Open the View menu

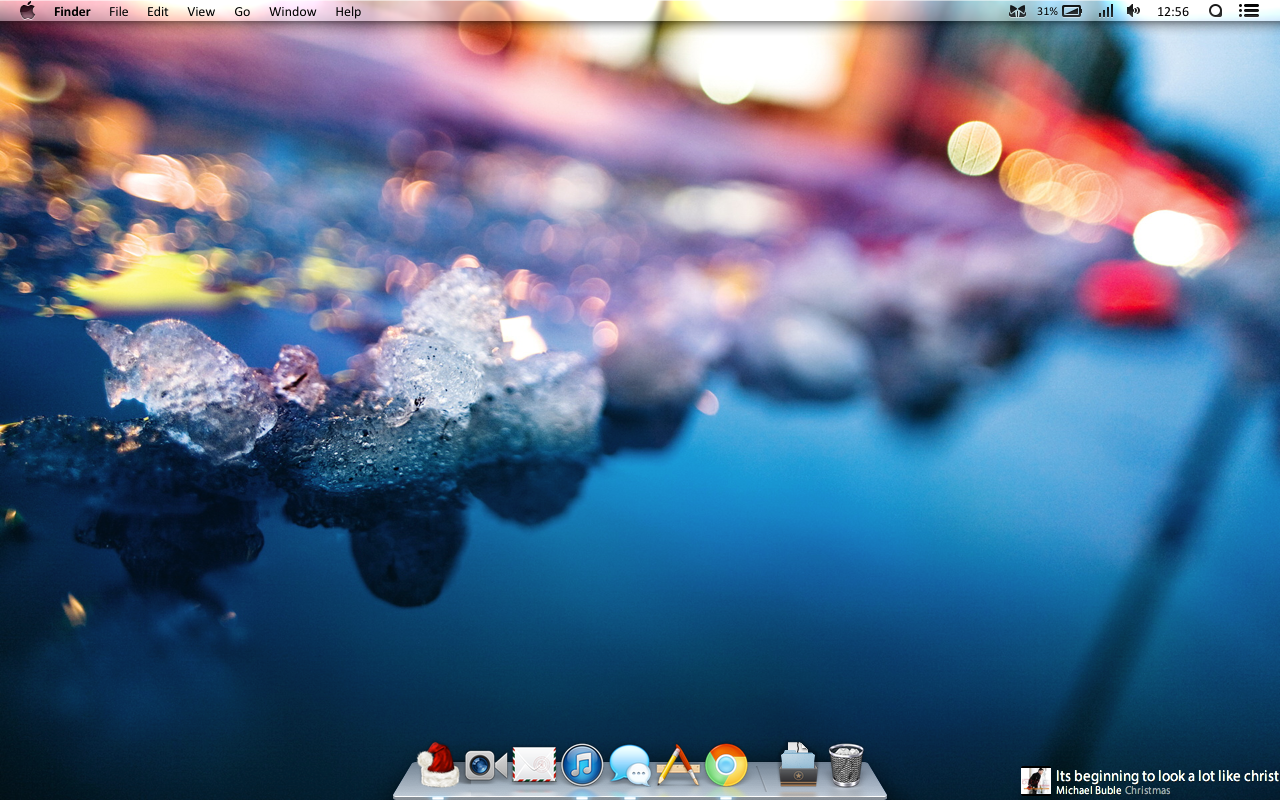[201, 12]
